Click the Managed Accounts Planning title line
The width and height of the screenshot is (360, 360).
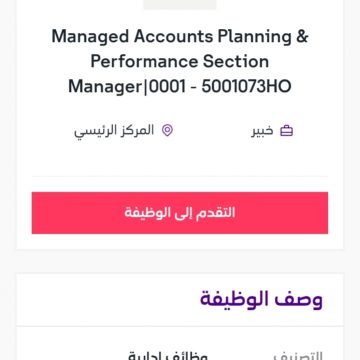(x=180, y=37)
